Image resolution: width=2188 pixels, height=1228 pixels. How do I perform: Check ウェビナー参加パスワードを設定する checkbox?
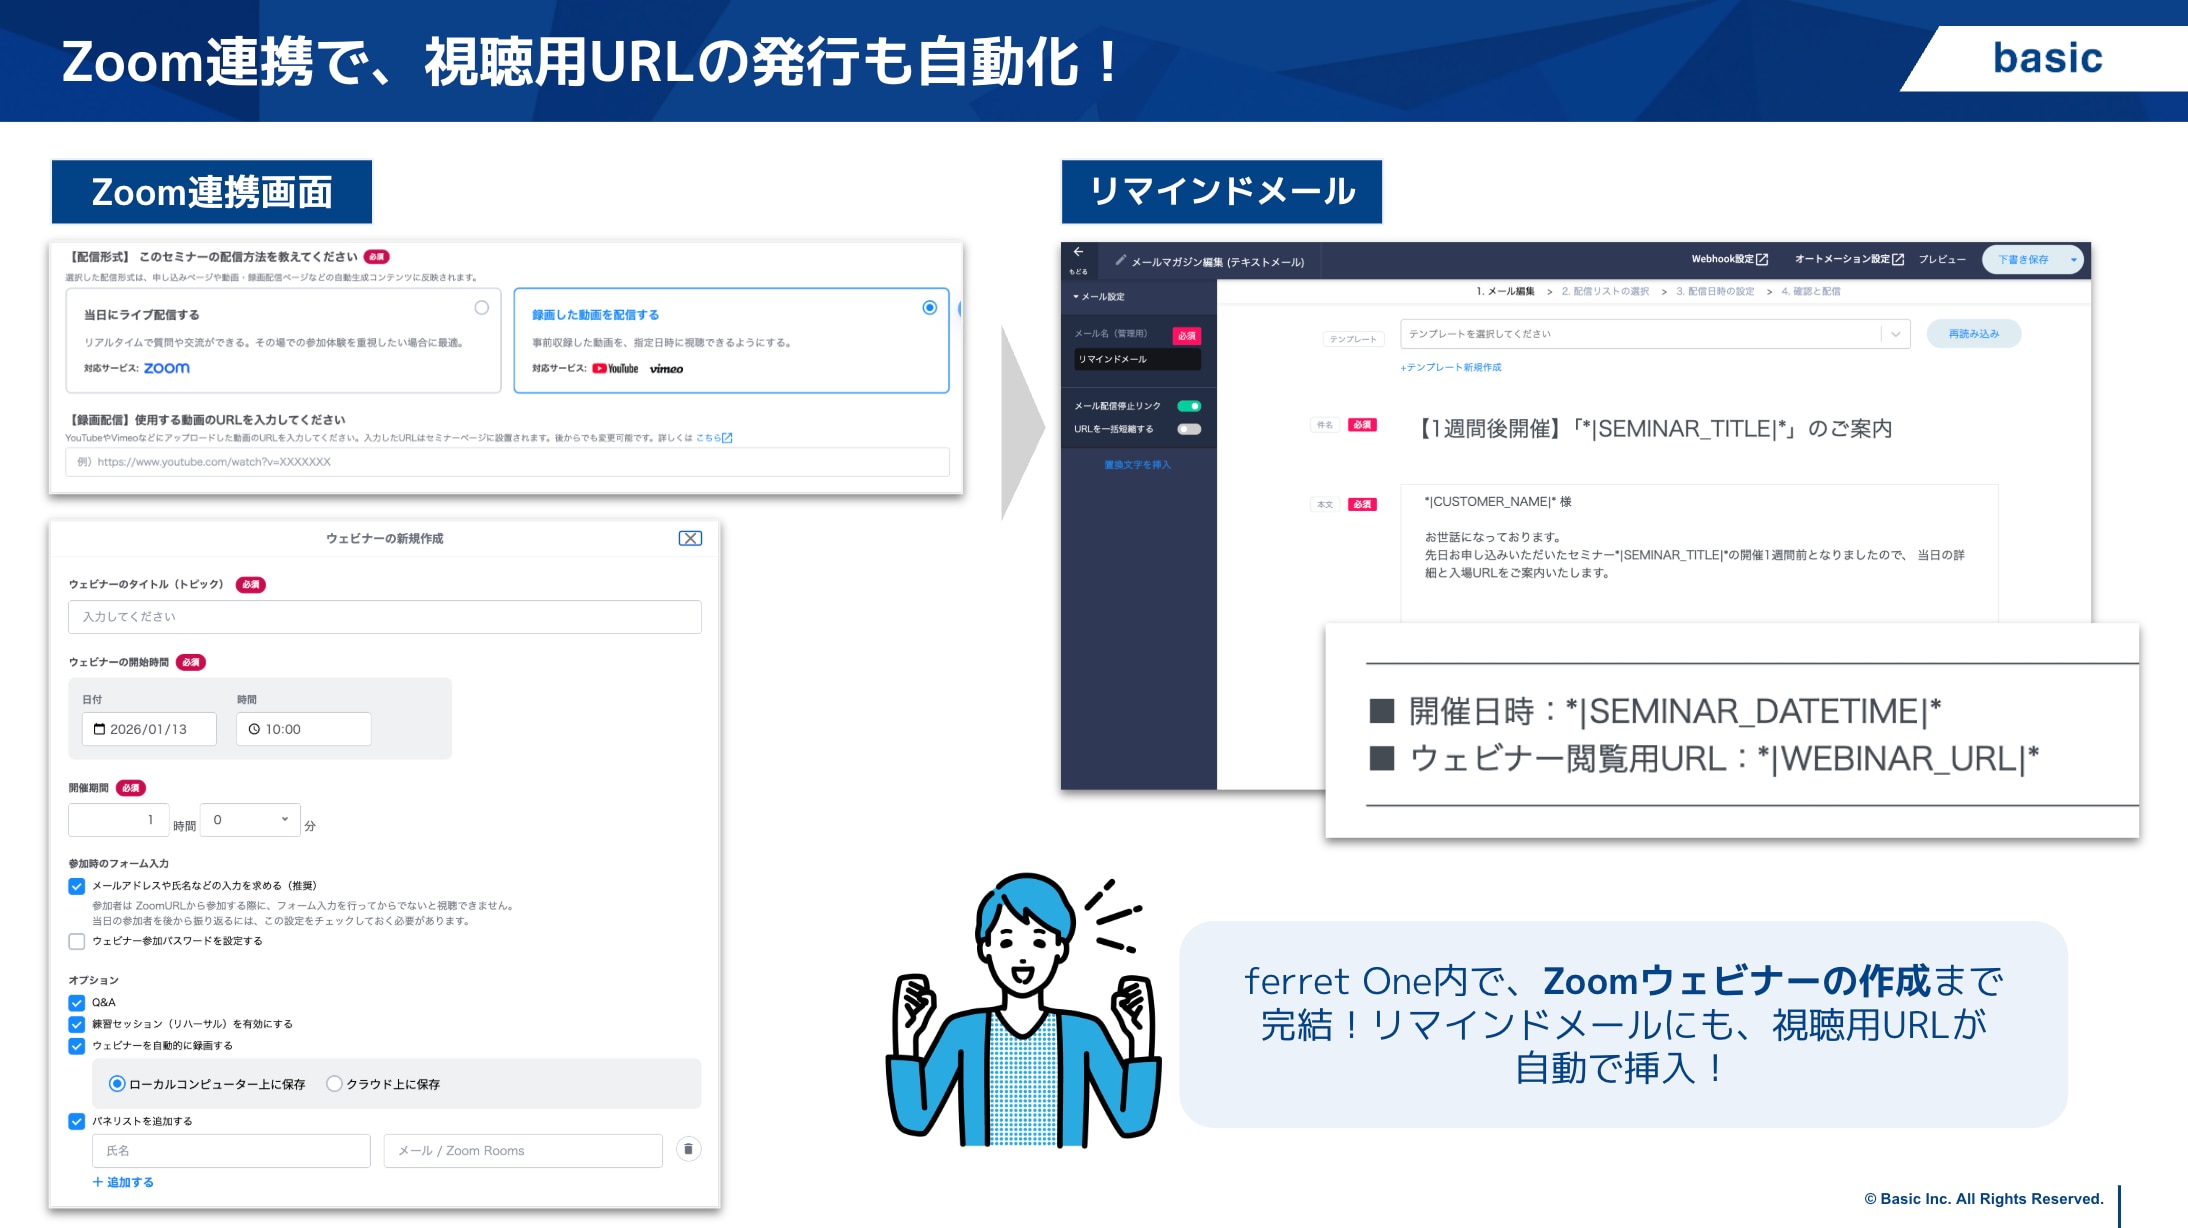click(x=77, y=941)
